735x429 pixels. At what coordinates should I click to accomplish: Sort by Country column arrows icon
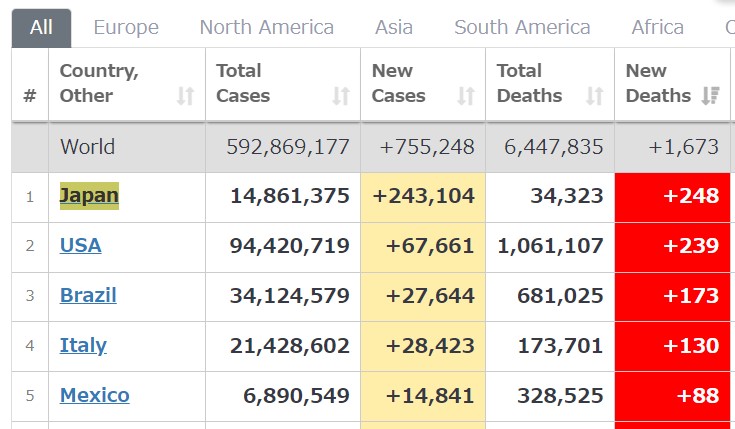[x=186, y=96]
